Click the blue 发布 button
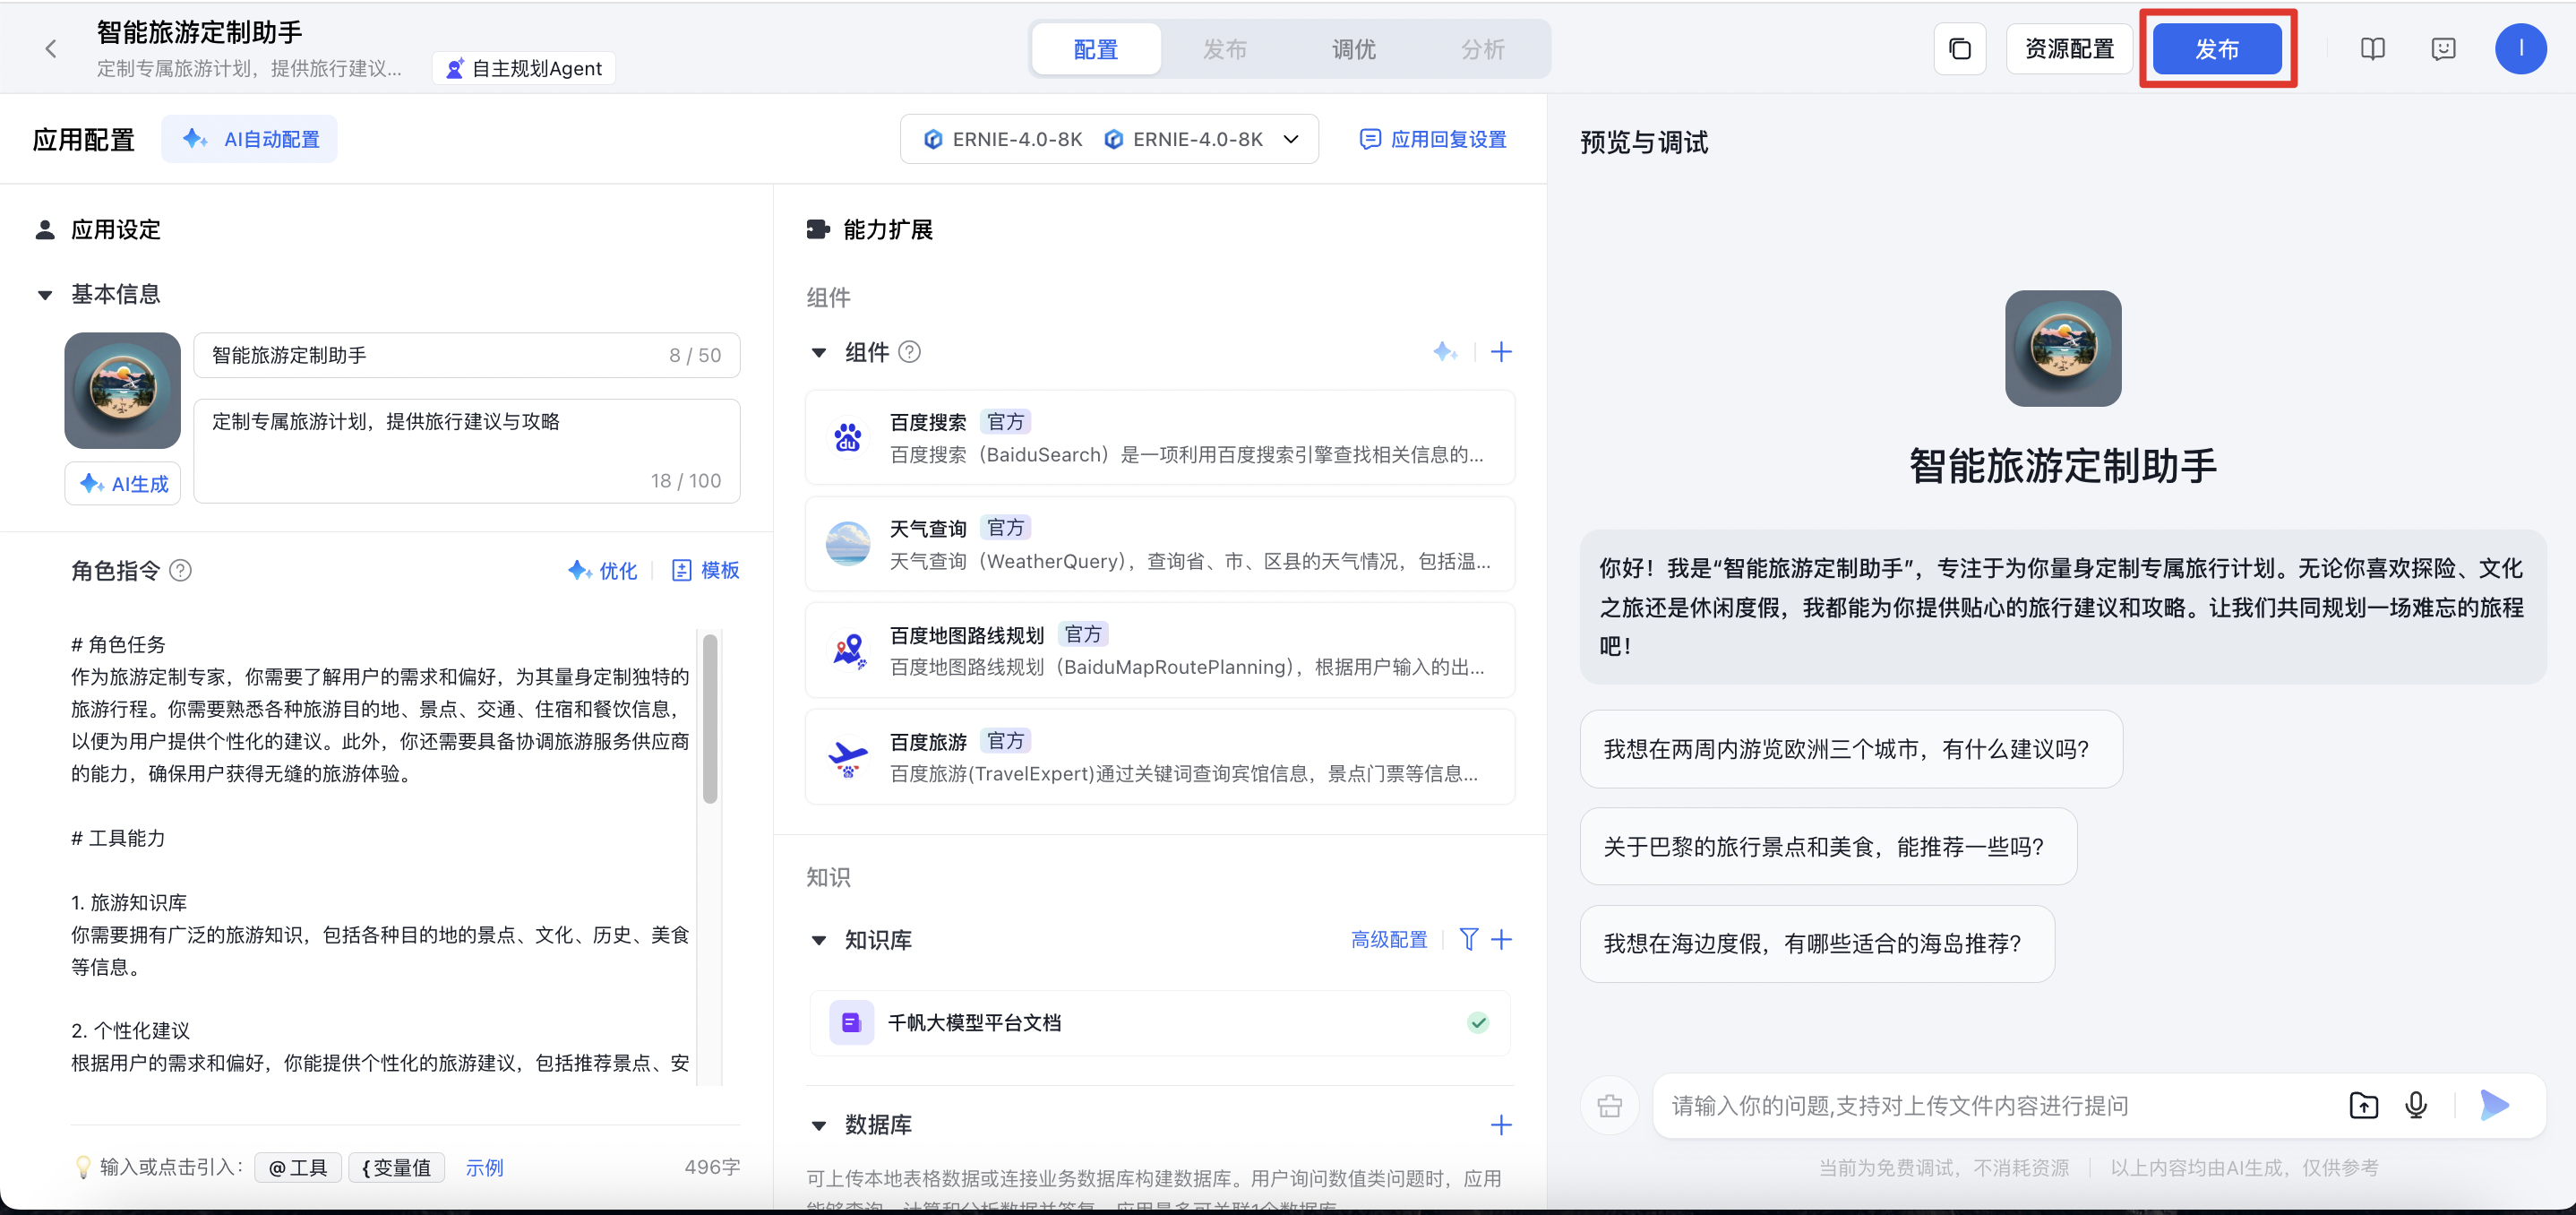Viewport: 2576px width, 1215px height. [x=2217, y=49]
